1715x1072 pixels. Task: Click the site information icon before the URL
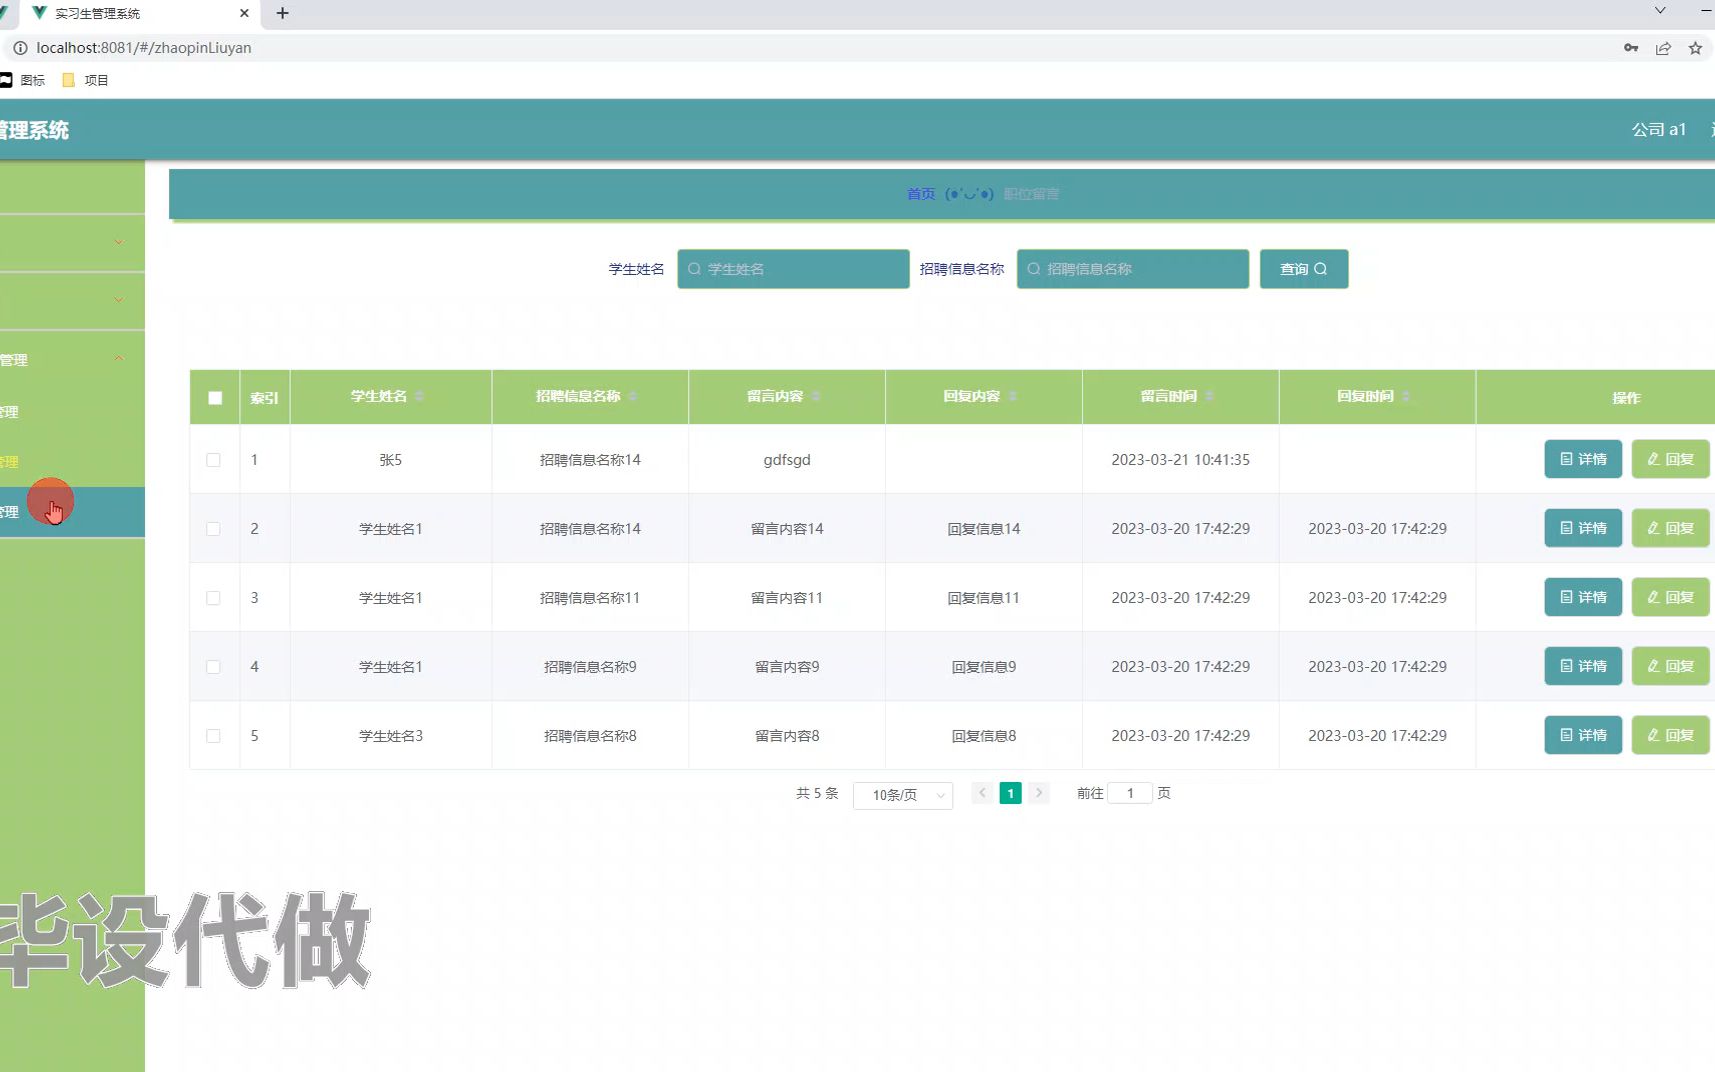click(20, 48)
